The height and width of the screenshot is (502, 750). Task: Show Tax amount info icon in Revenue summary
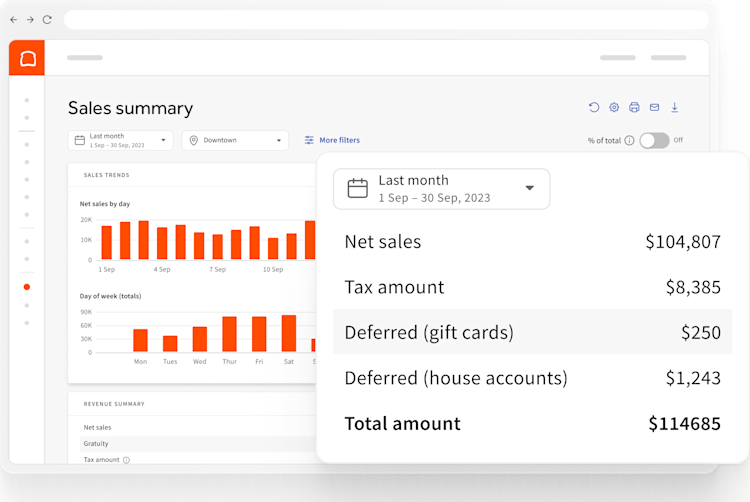[126, 460]
